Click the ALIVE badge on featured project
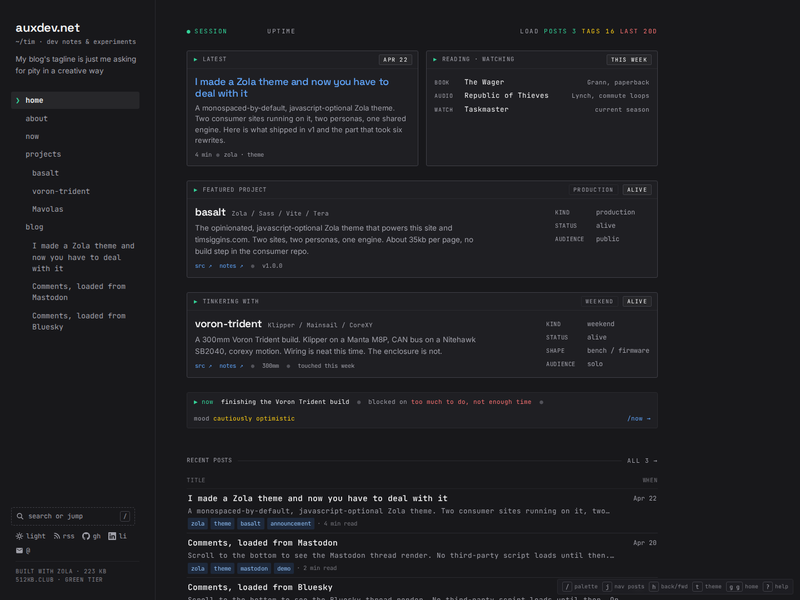Screen dimensions: 800x600 (637, 190)
